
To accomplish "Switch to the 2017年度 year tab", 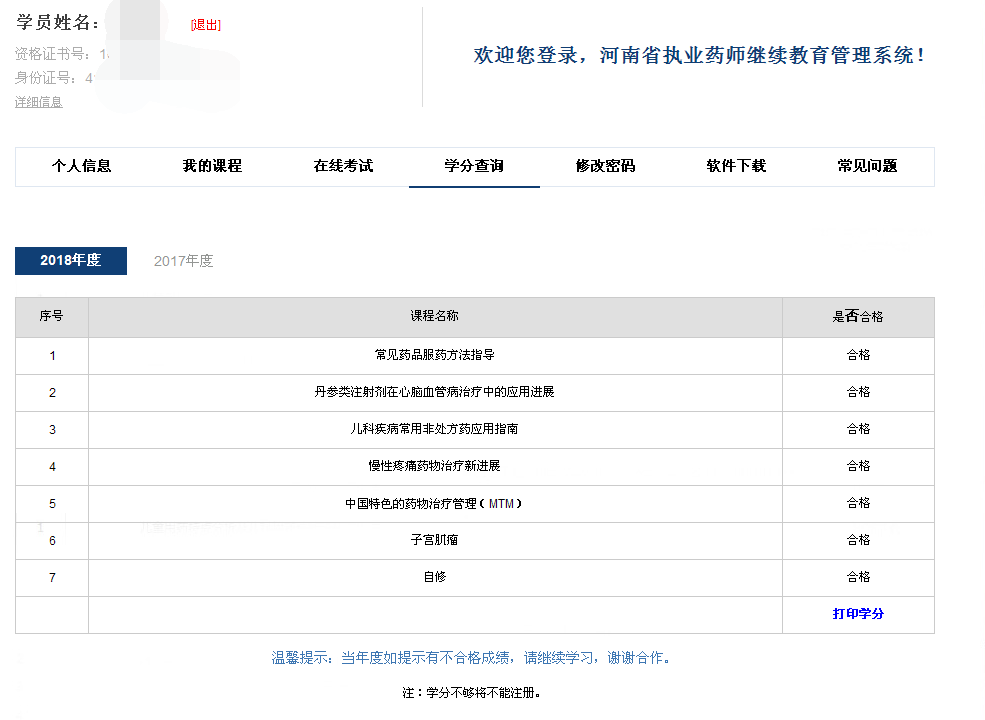I will coord(183,261).
